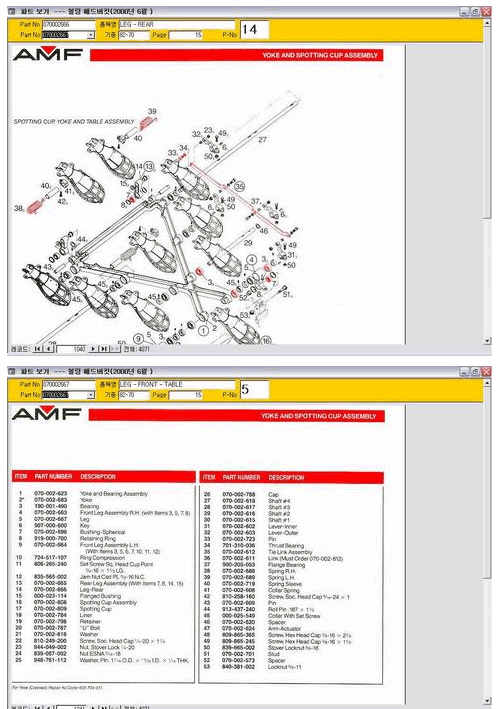This screenshot has width=504, height=709.
Task: Jump to last record in LEG - REAR window
Action: [104, 349]
